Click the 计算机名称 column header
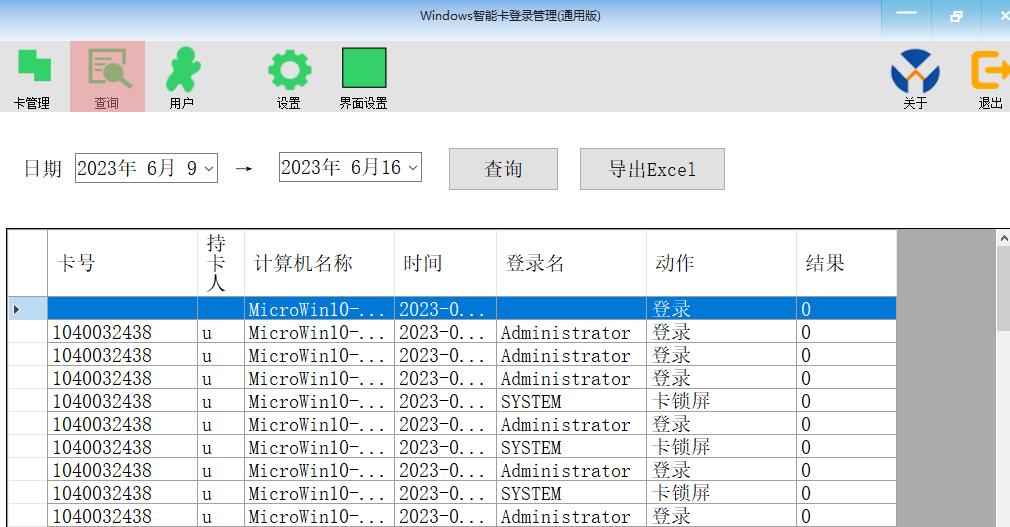The width and height of the screenshot is (1010, 527). [319, 263]
